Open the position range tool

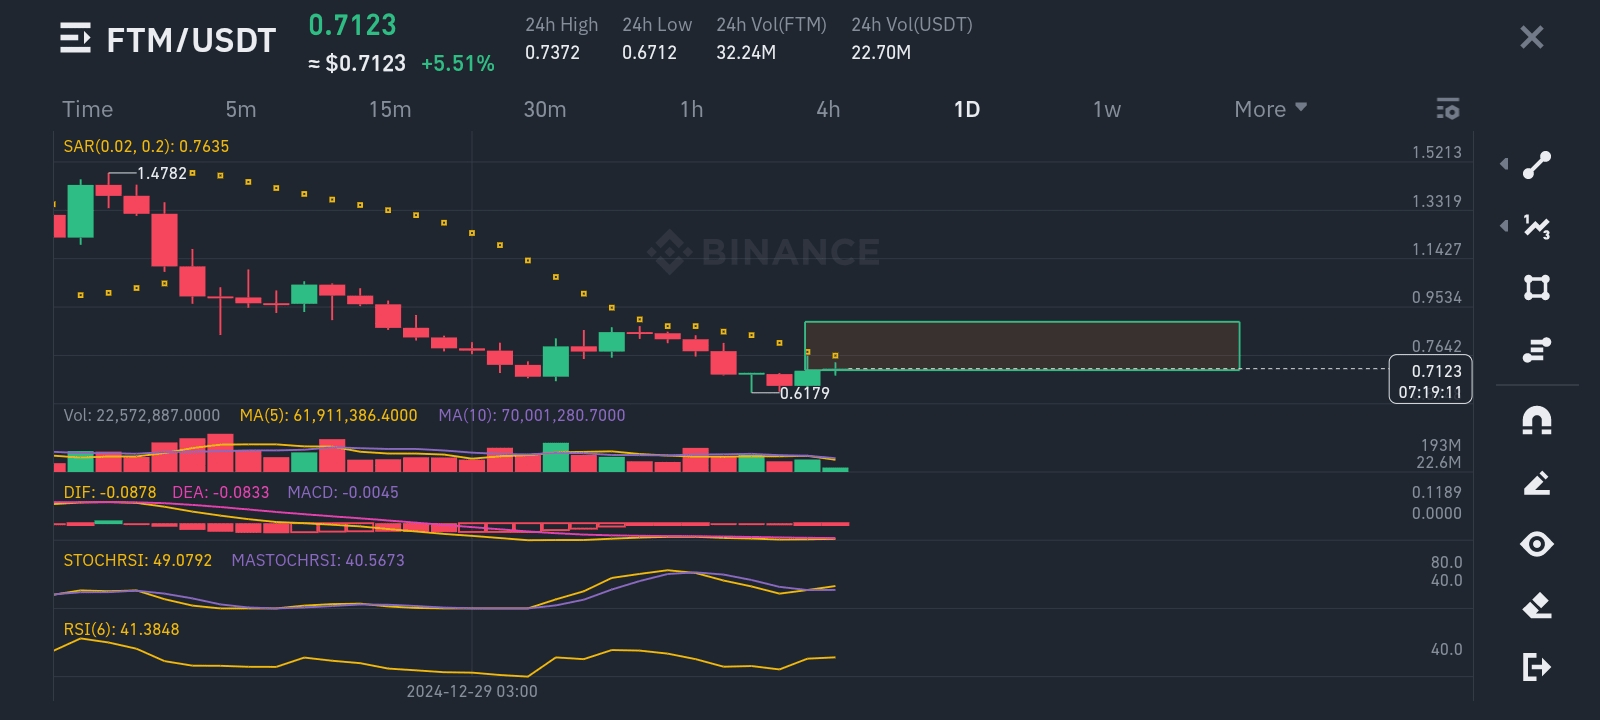click(1537, 349)
